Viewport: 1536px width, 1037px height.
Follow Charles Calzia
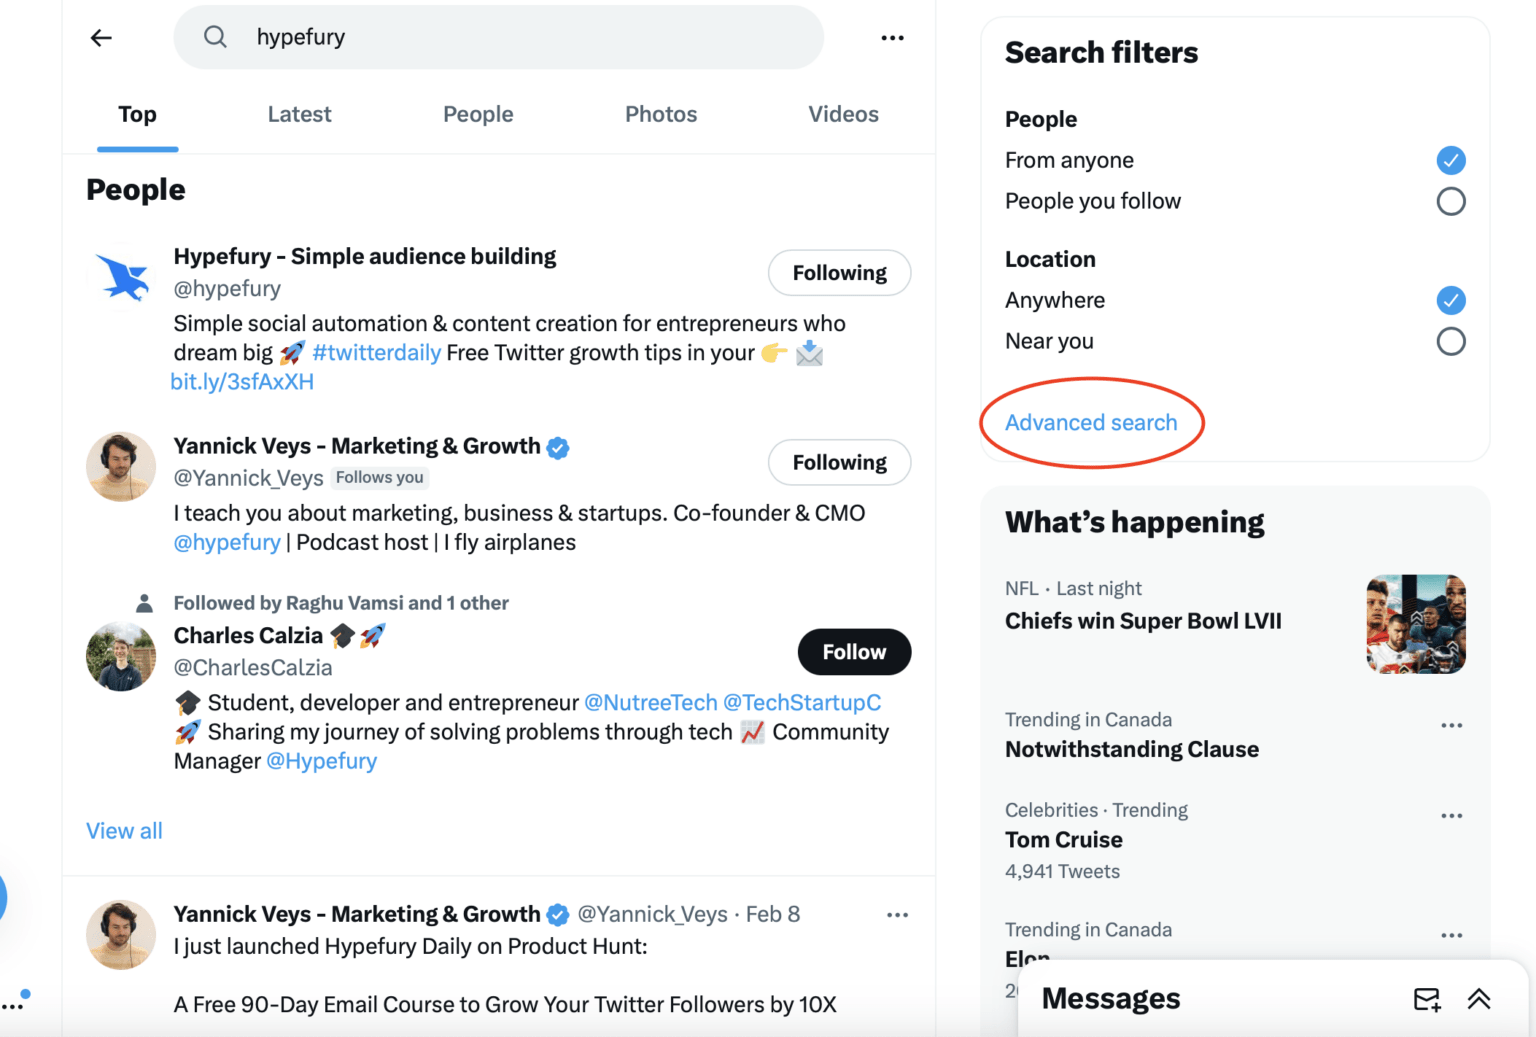pyautogui.click(x=853, y=652)
